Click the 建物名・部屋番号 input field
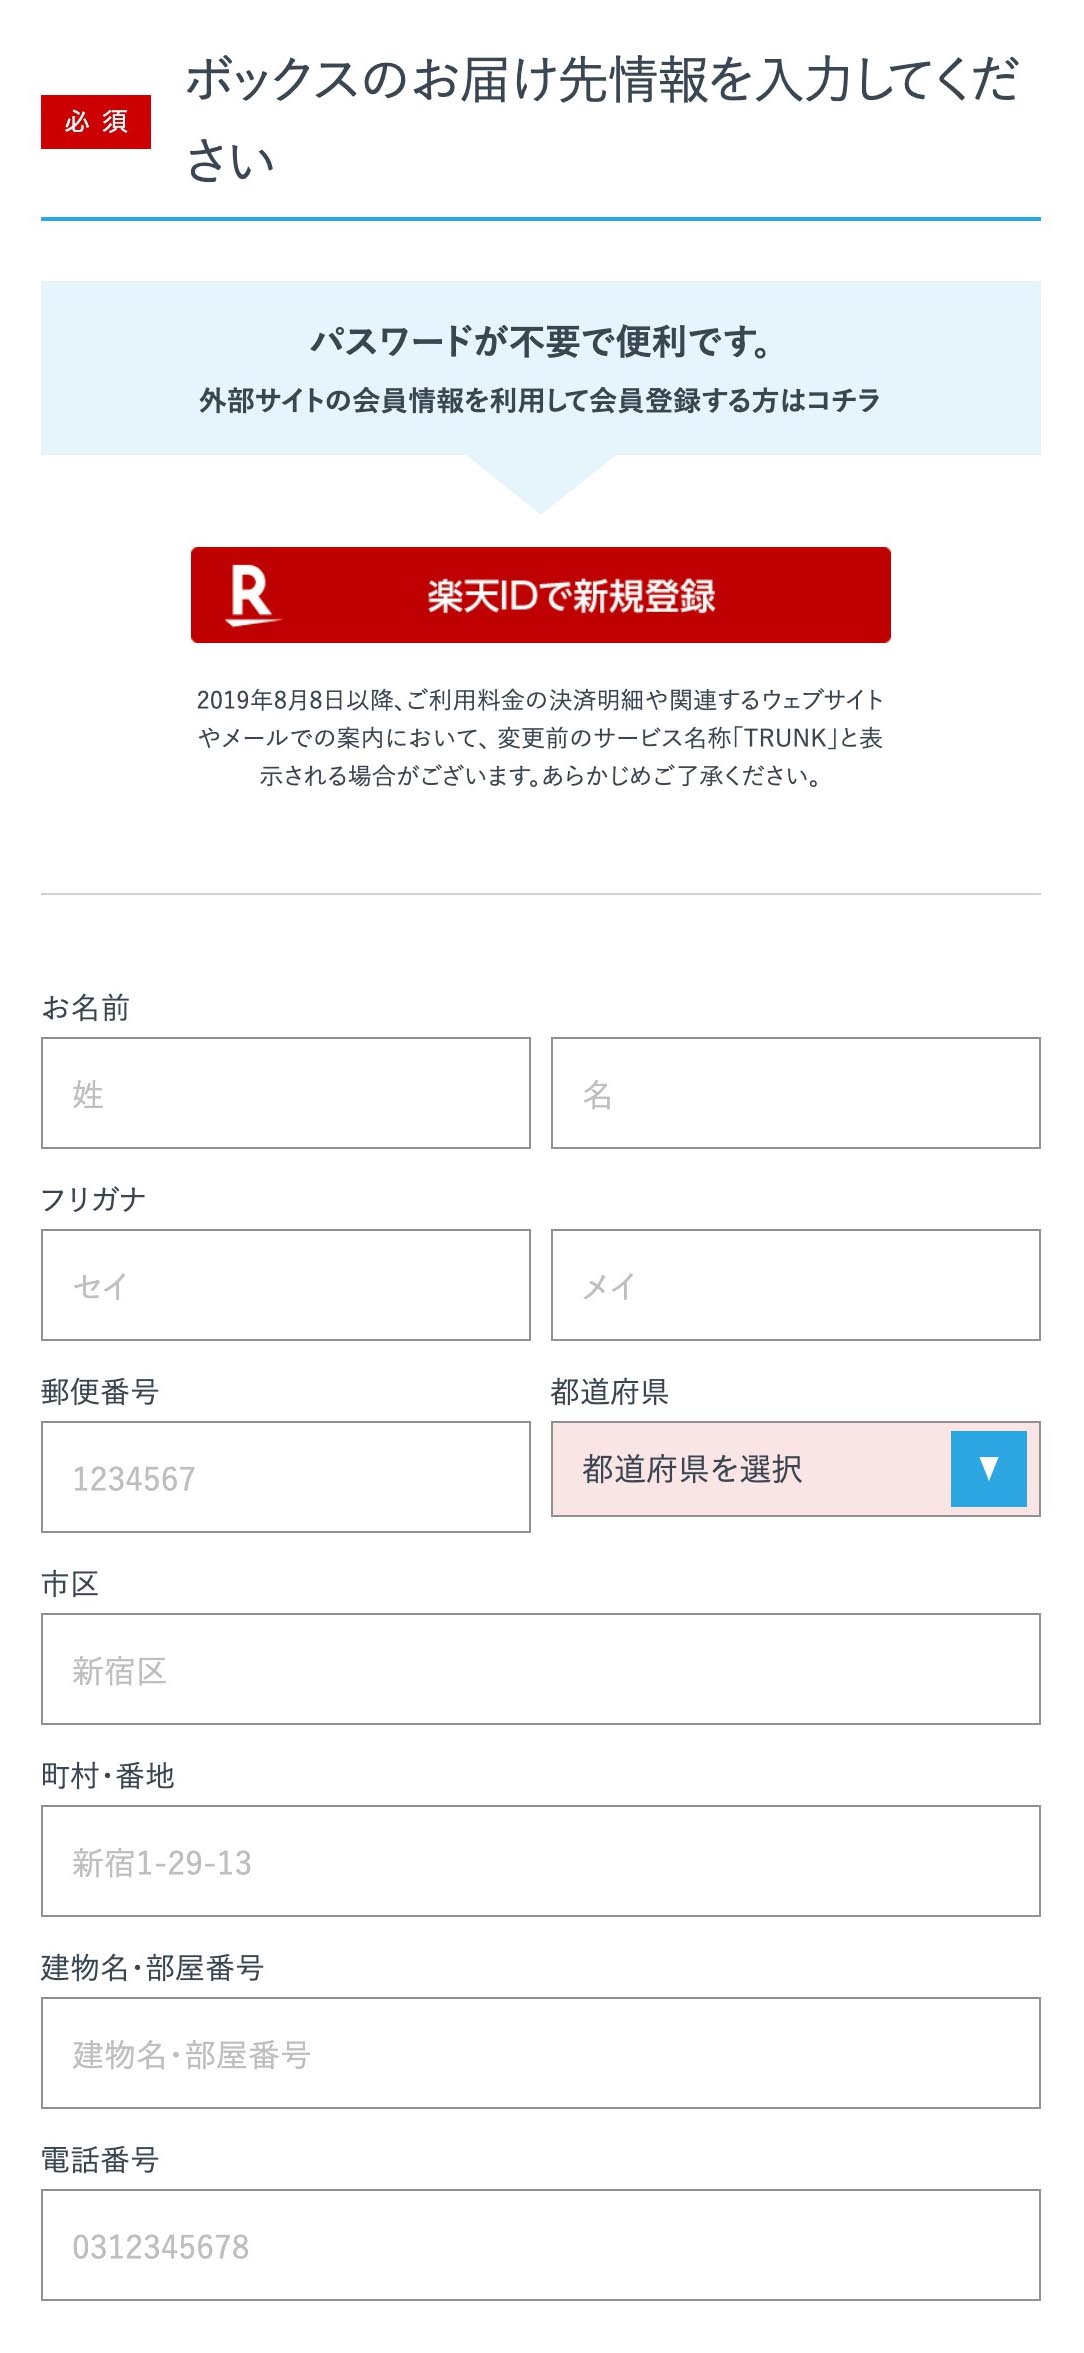The height and width of the screenshot is (2353, 1084). pyautogui.click(x=541, y=2053)
